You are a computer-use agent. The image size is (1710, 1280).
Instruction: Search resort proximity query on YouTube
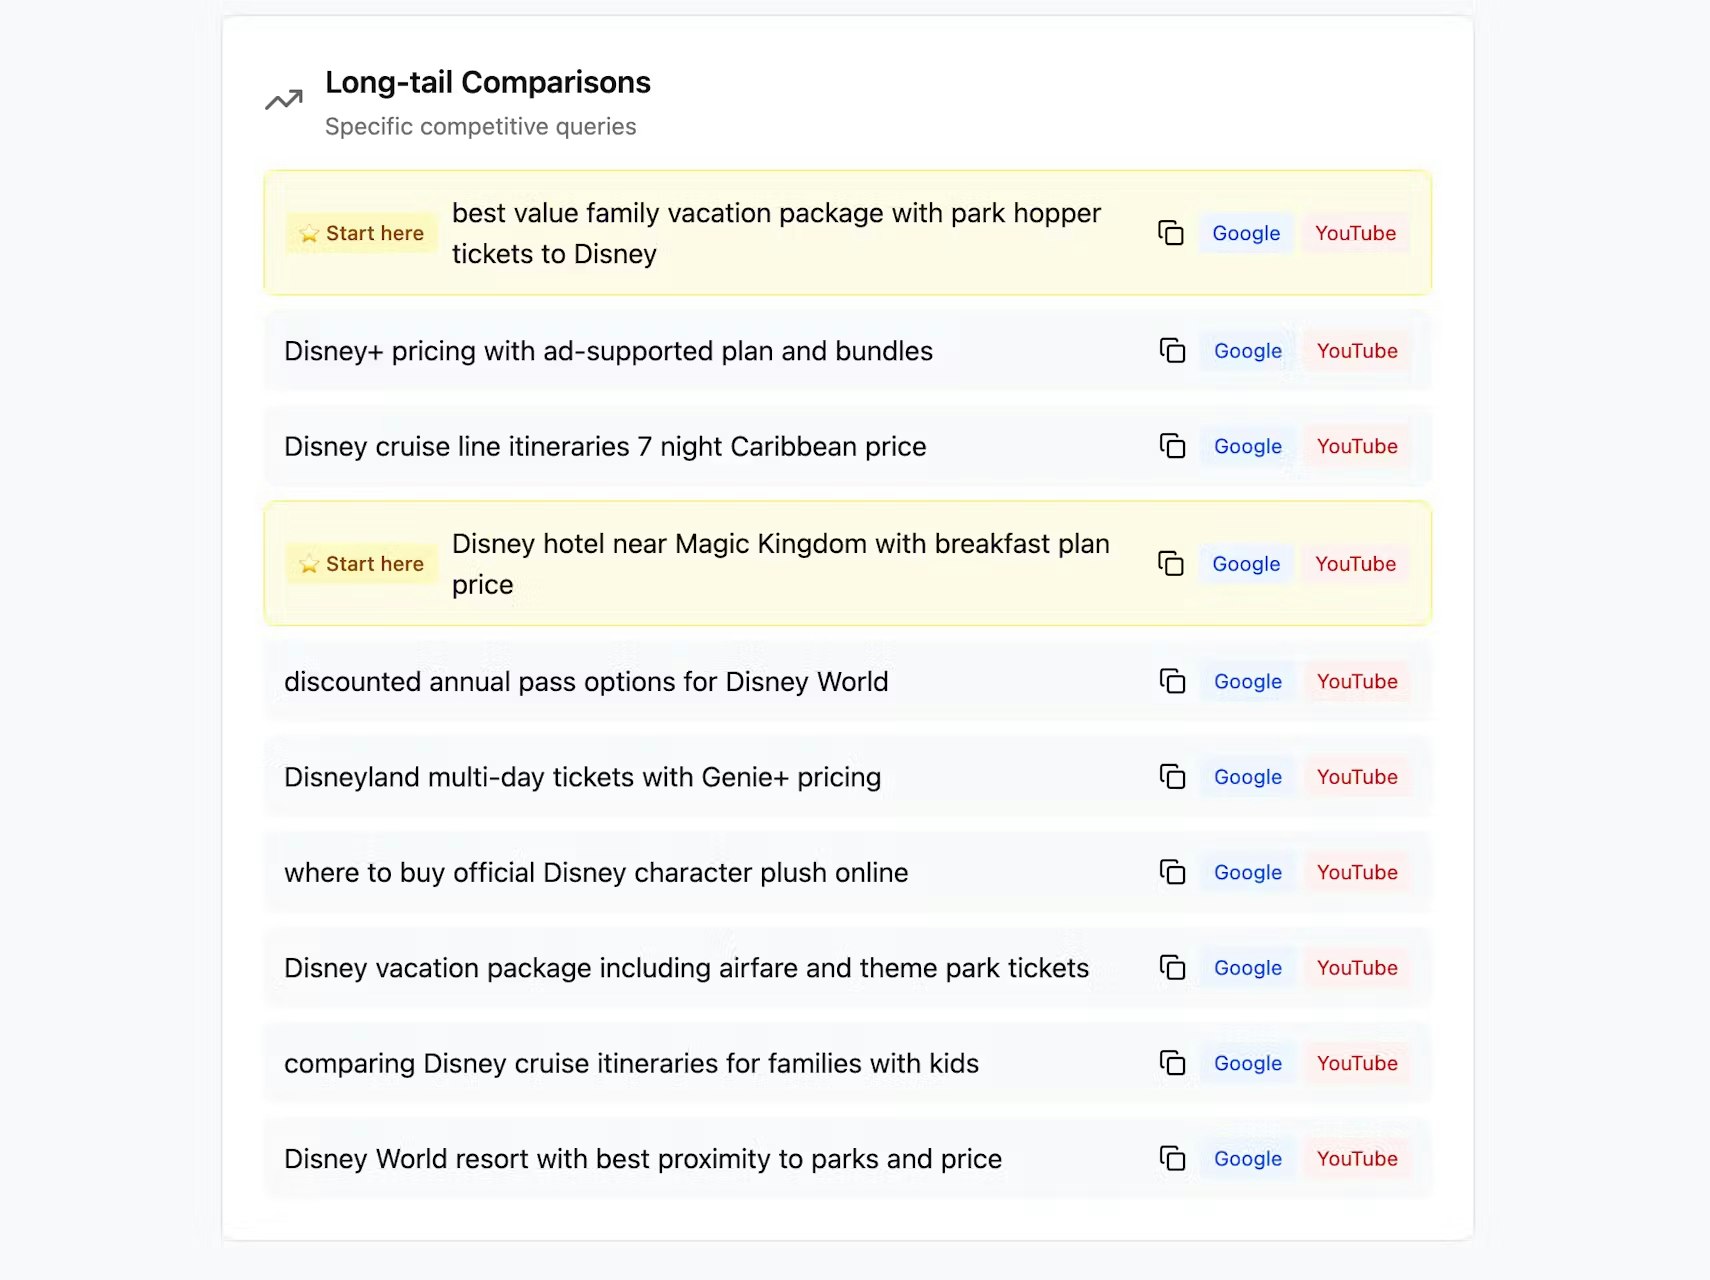coord(1356,1158)
